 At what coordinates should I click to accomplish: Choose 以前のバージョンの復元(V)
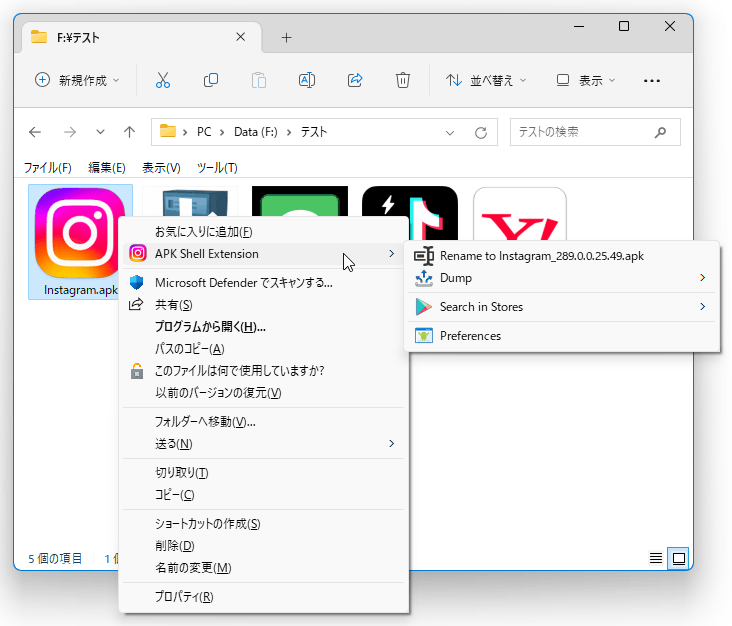coord(263,393)
